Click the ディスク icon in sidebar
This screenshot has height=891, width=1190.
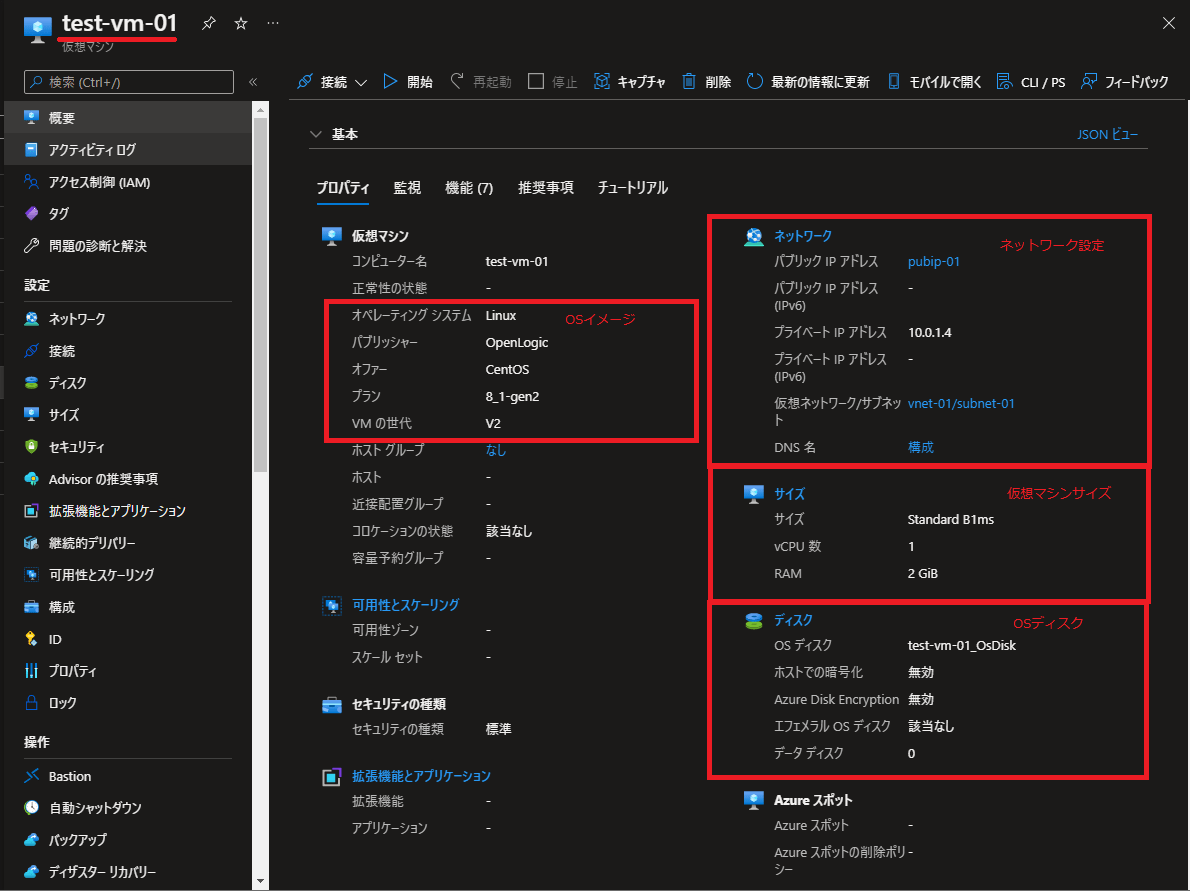(31, 383)
